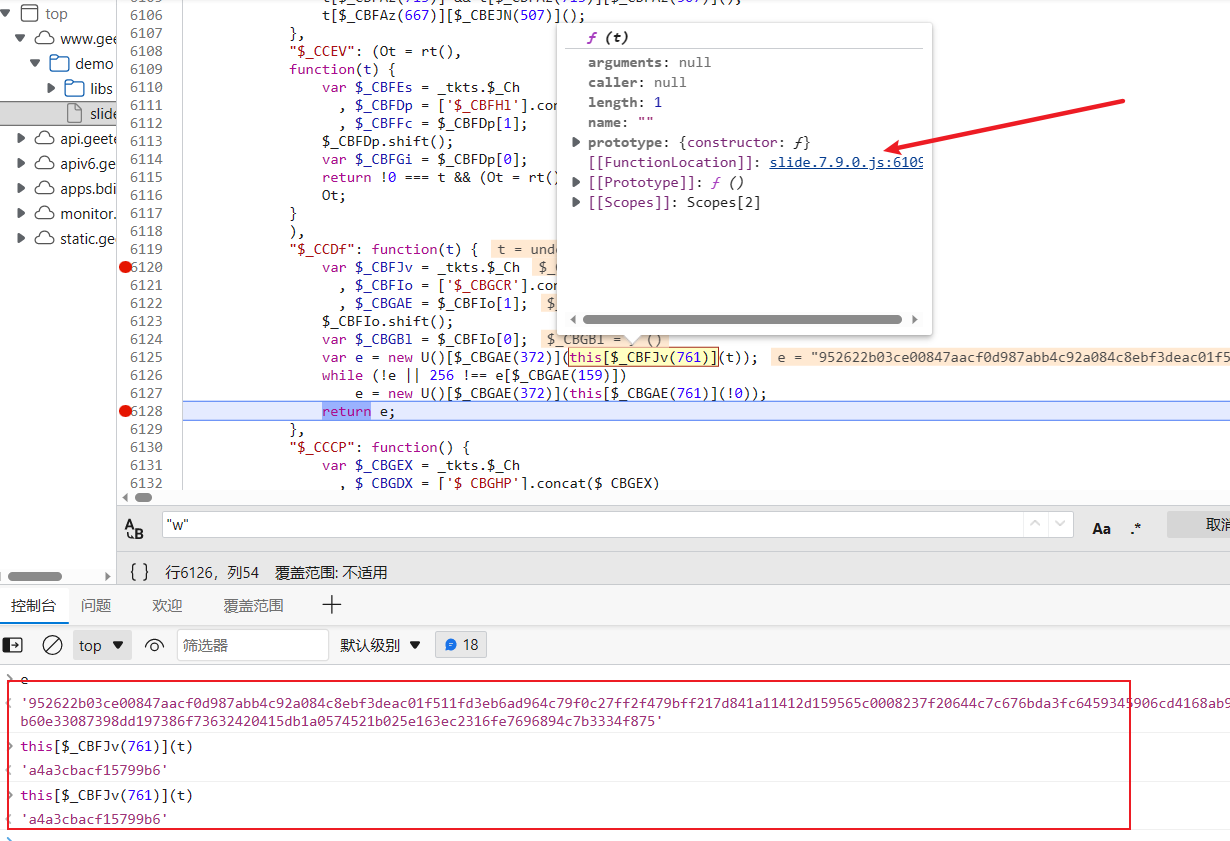Open the top execution context dropdown
The image size is (1230, 841).
pyautogui.click(x=102, y=645)
